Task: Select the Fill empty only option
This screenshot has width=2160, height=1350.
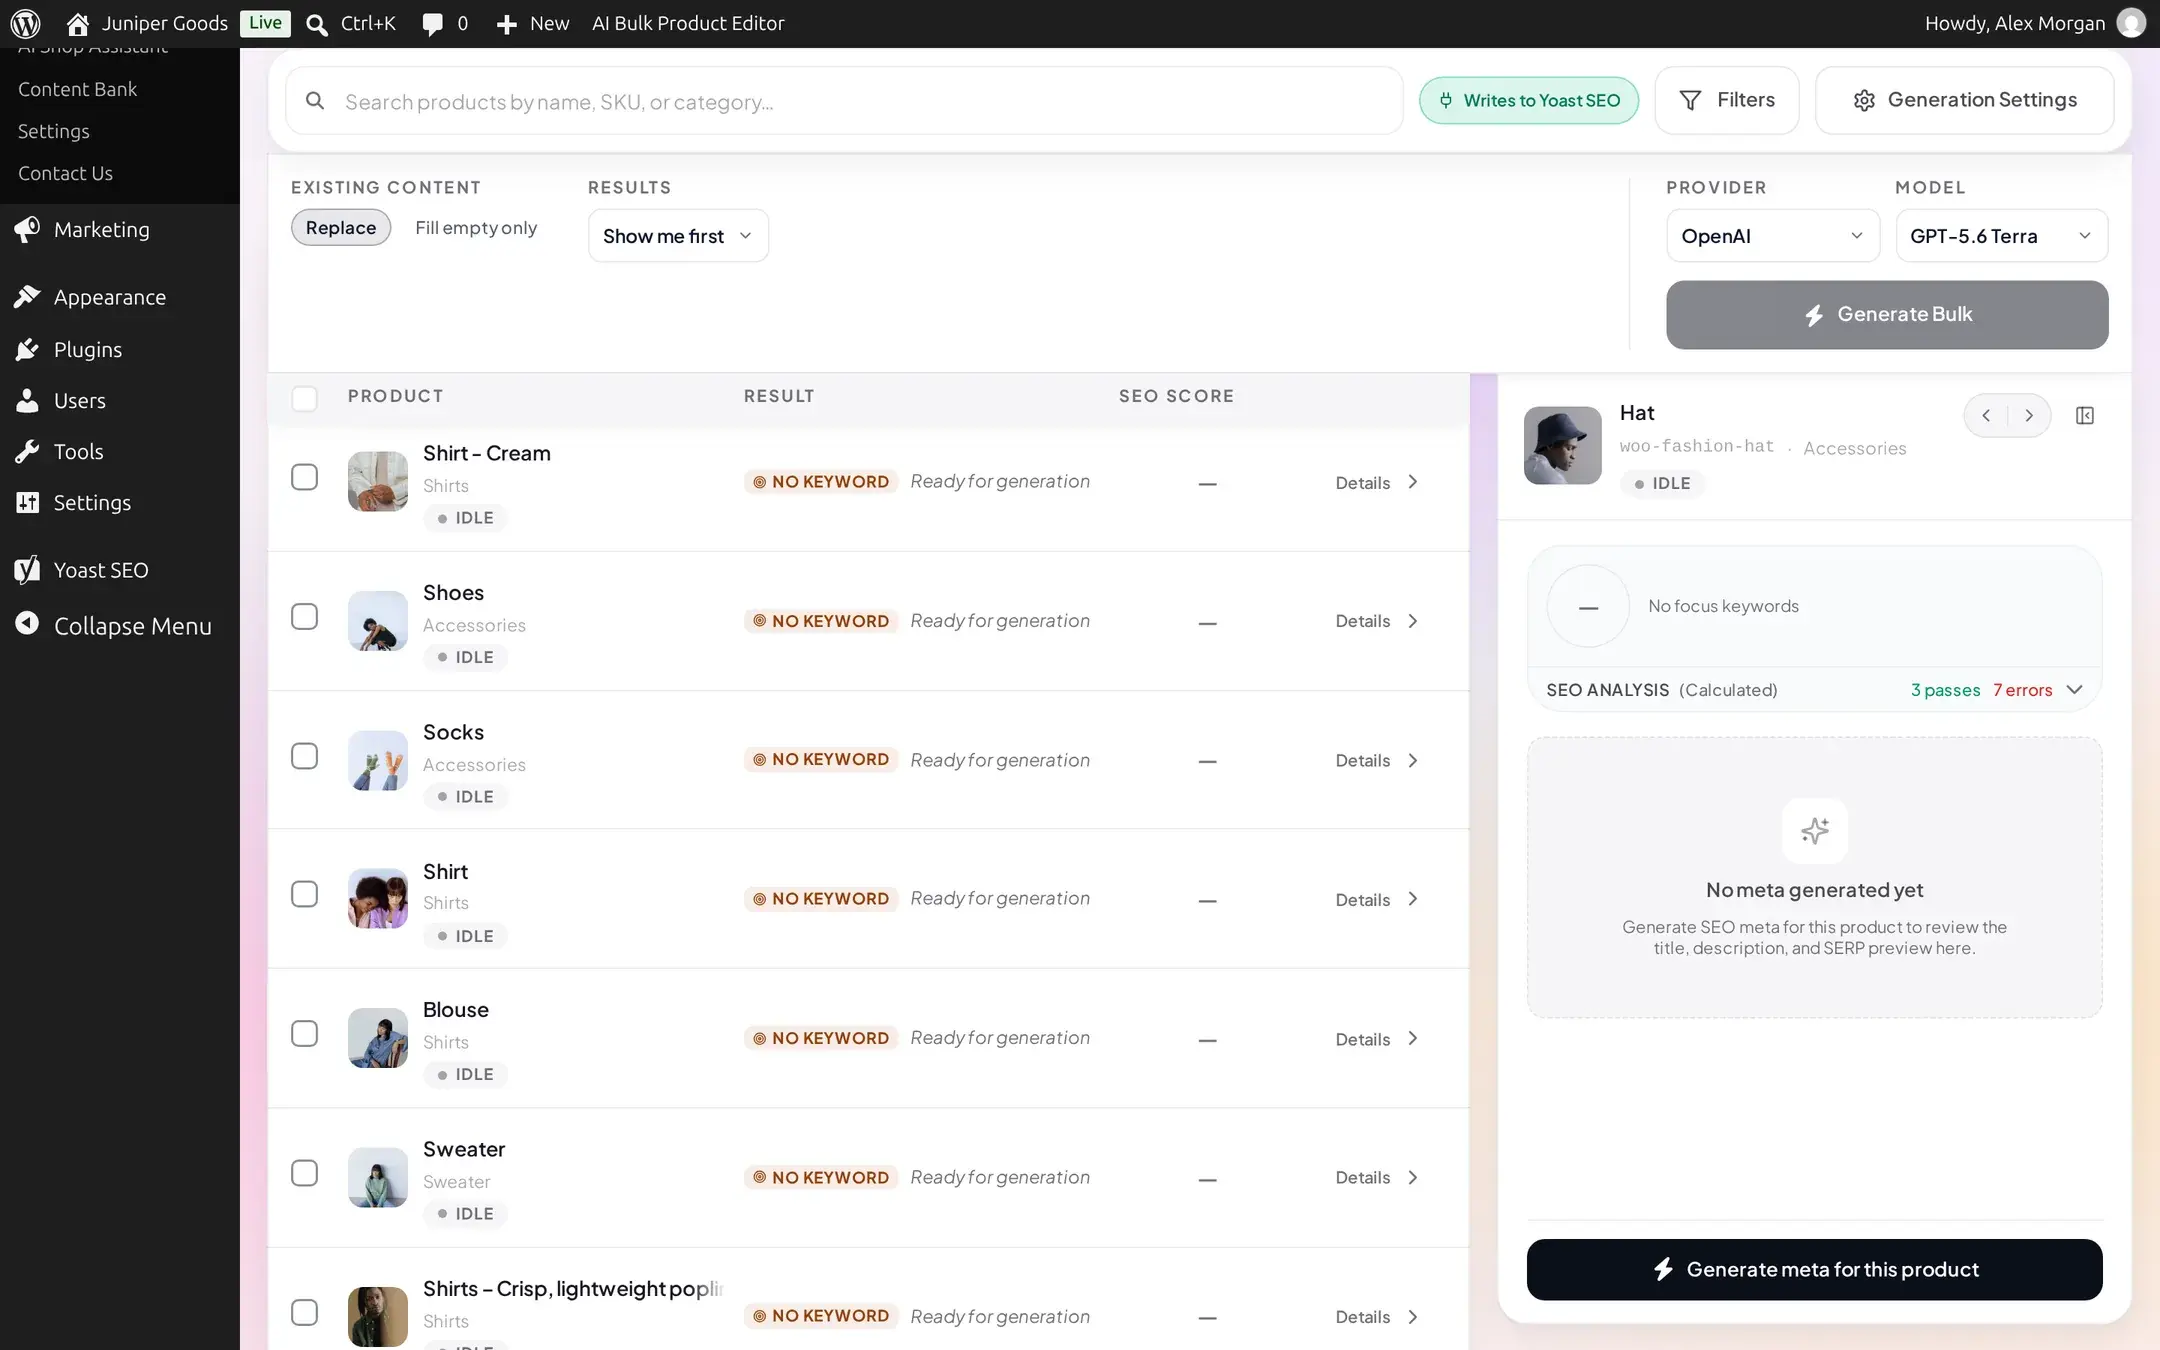Action: (x=476, y=227)
